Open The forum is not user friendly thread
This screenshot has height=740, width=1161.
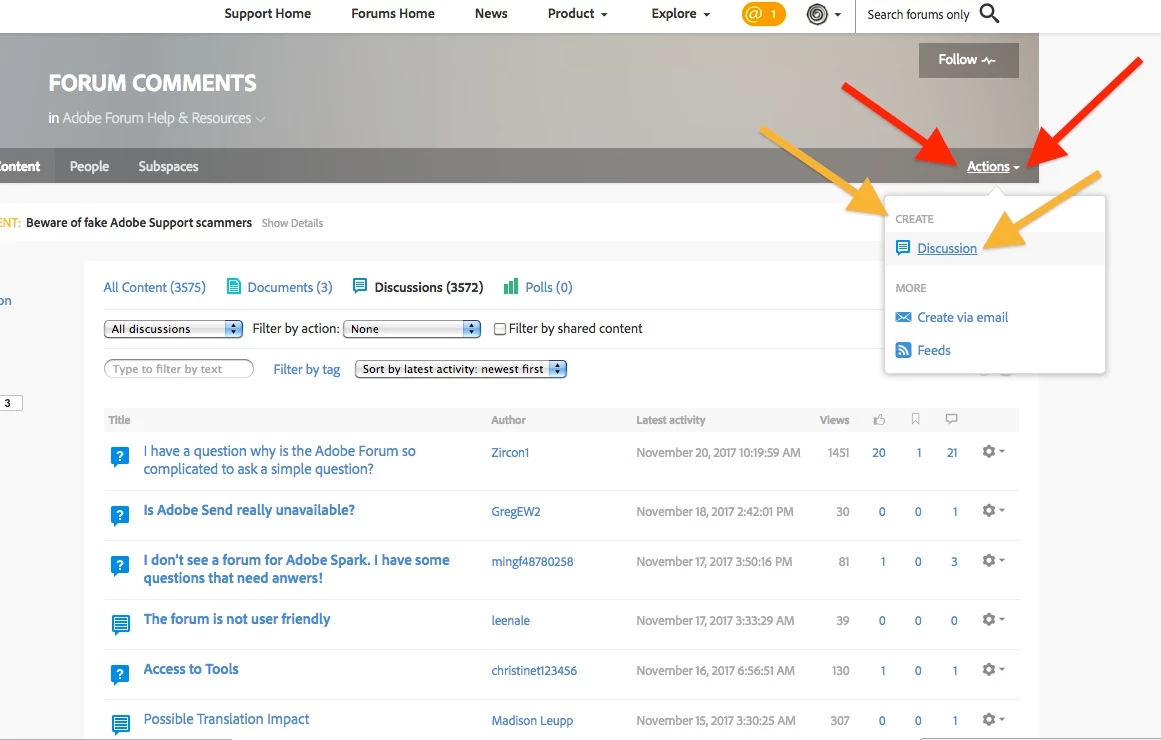[x=236, y=619]
